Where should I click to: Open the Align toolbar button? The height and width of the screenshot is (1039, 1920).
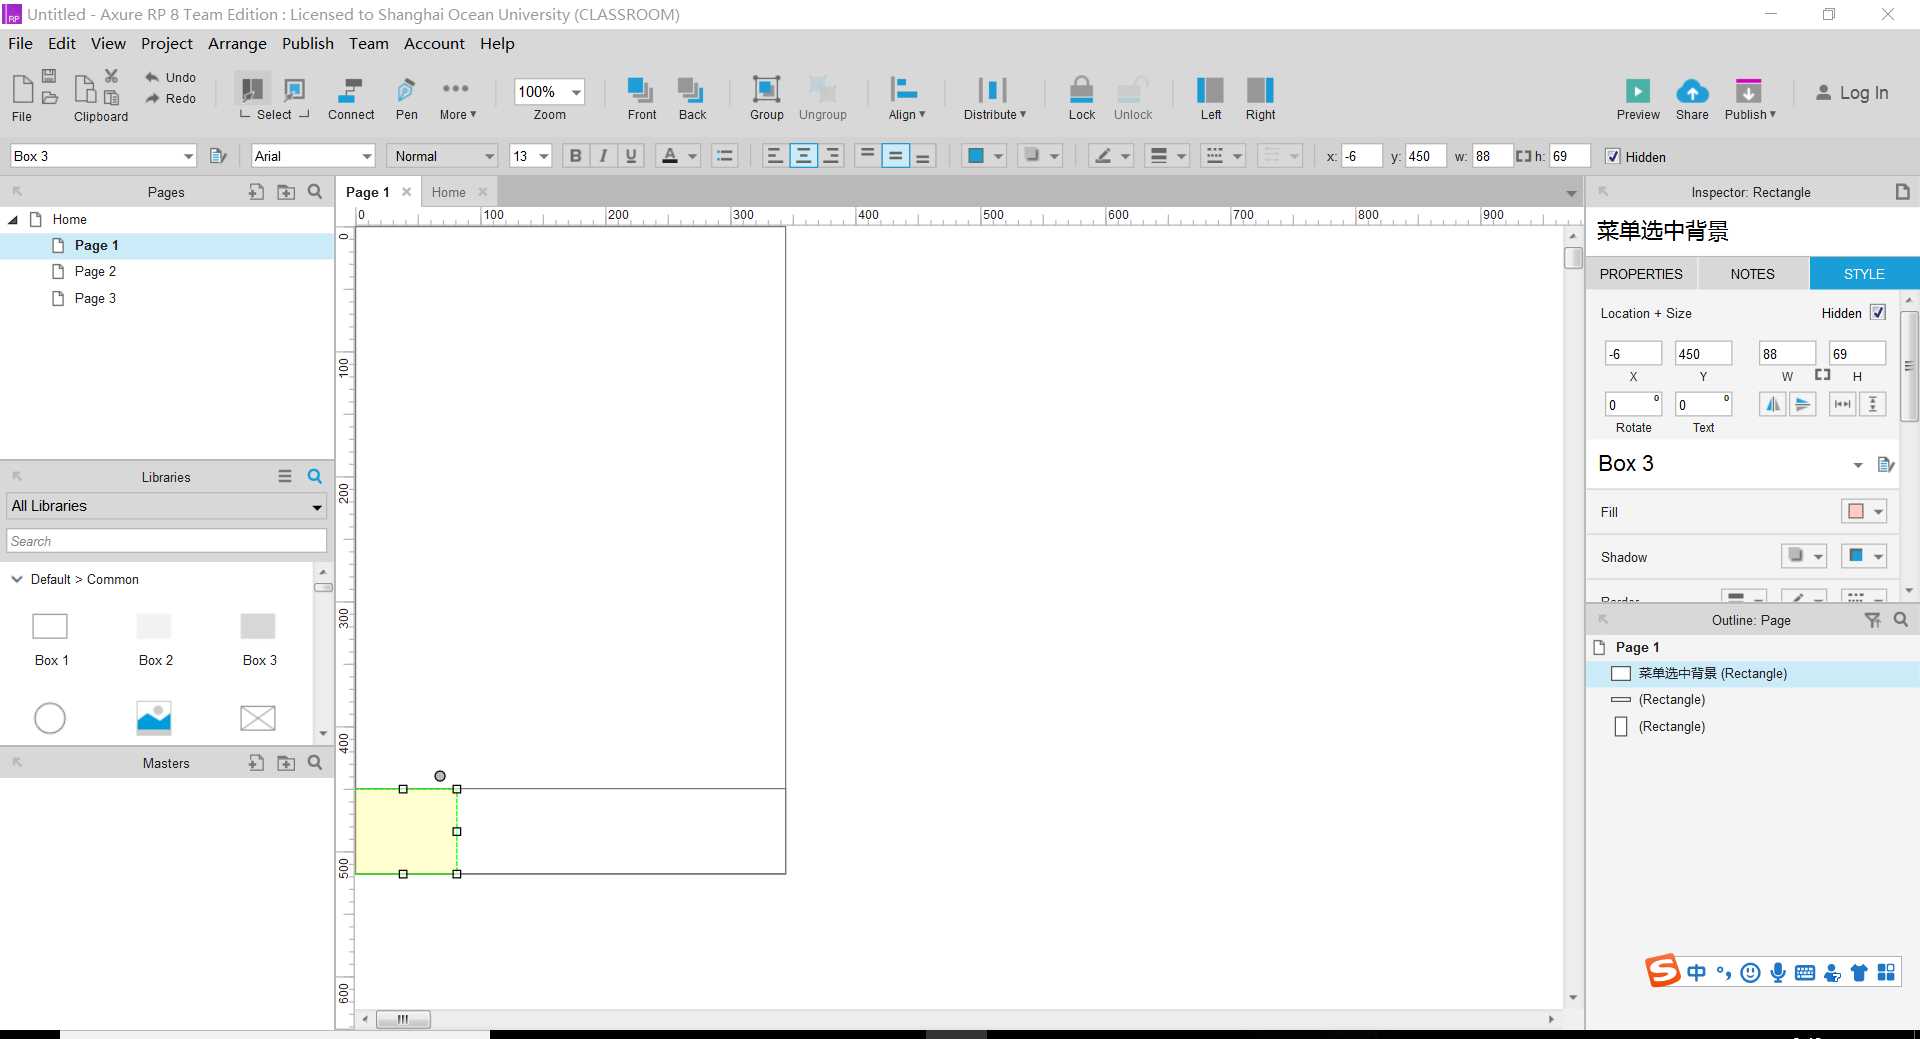[906, 98]
